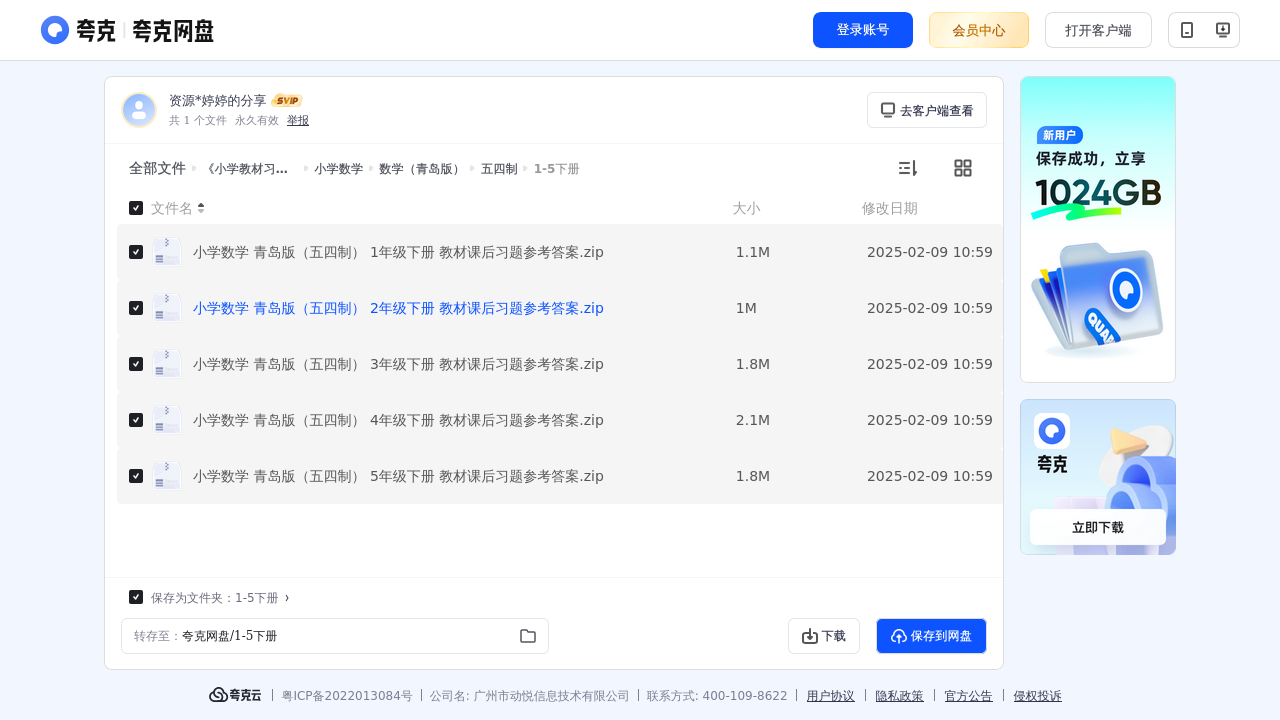Uncheck the 4年级下册 file checkbox
The image size is (1280, 720).
(136, 420)
